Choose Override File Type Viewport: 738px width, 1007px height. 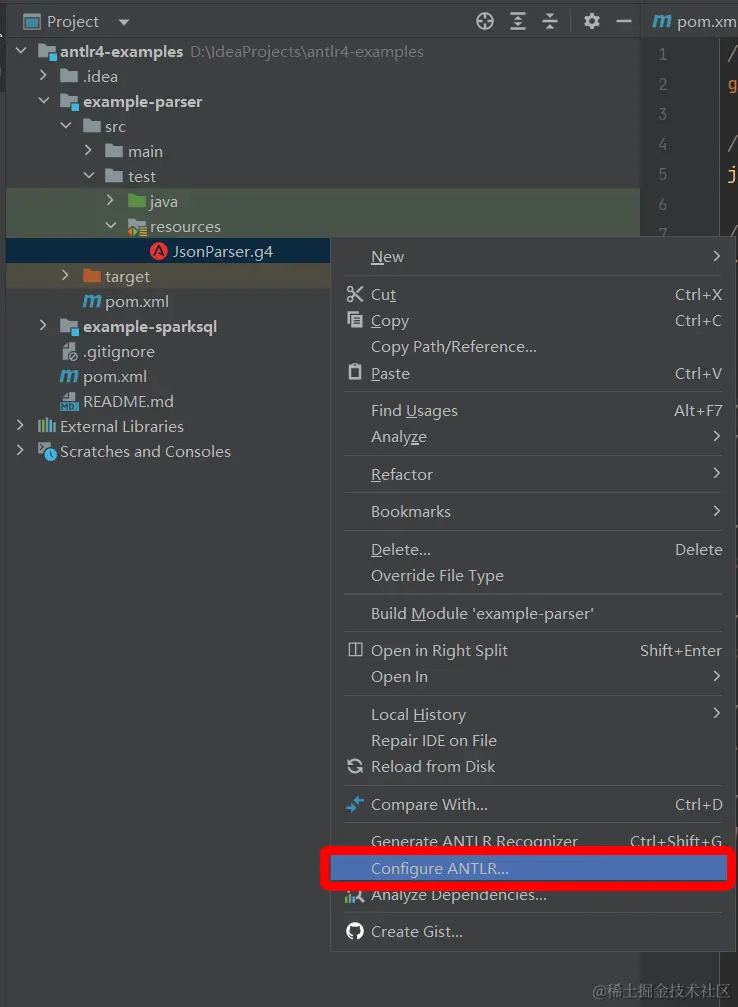coord(533,575)
